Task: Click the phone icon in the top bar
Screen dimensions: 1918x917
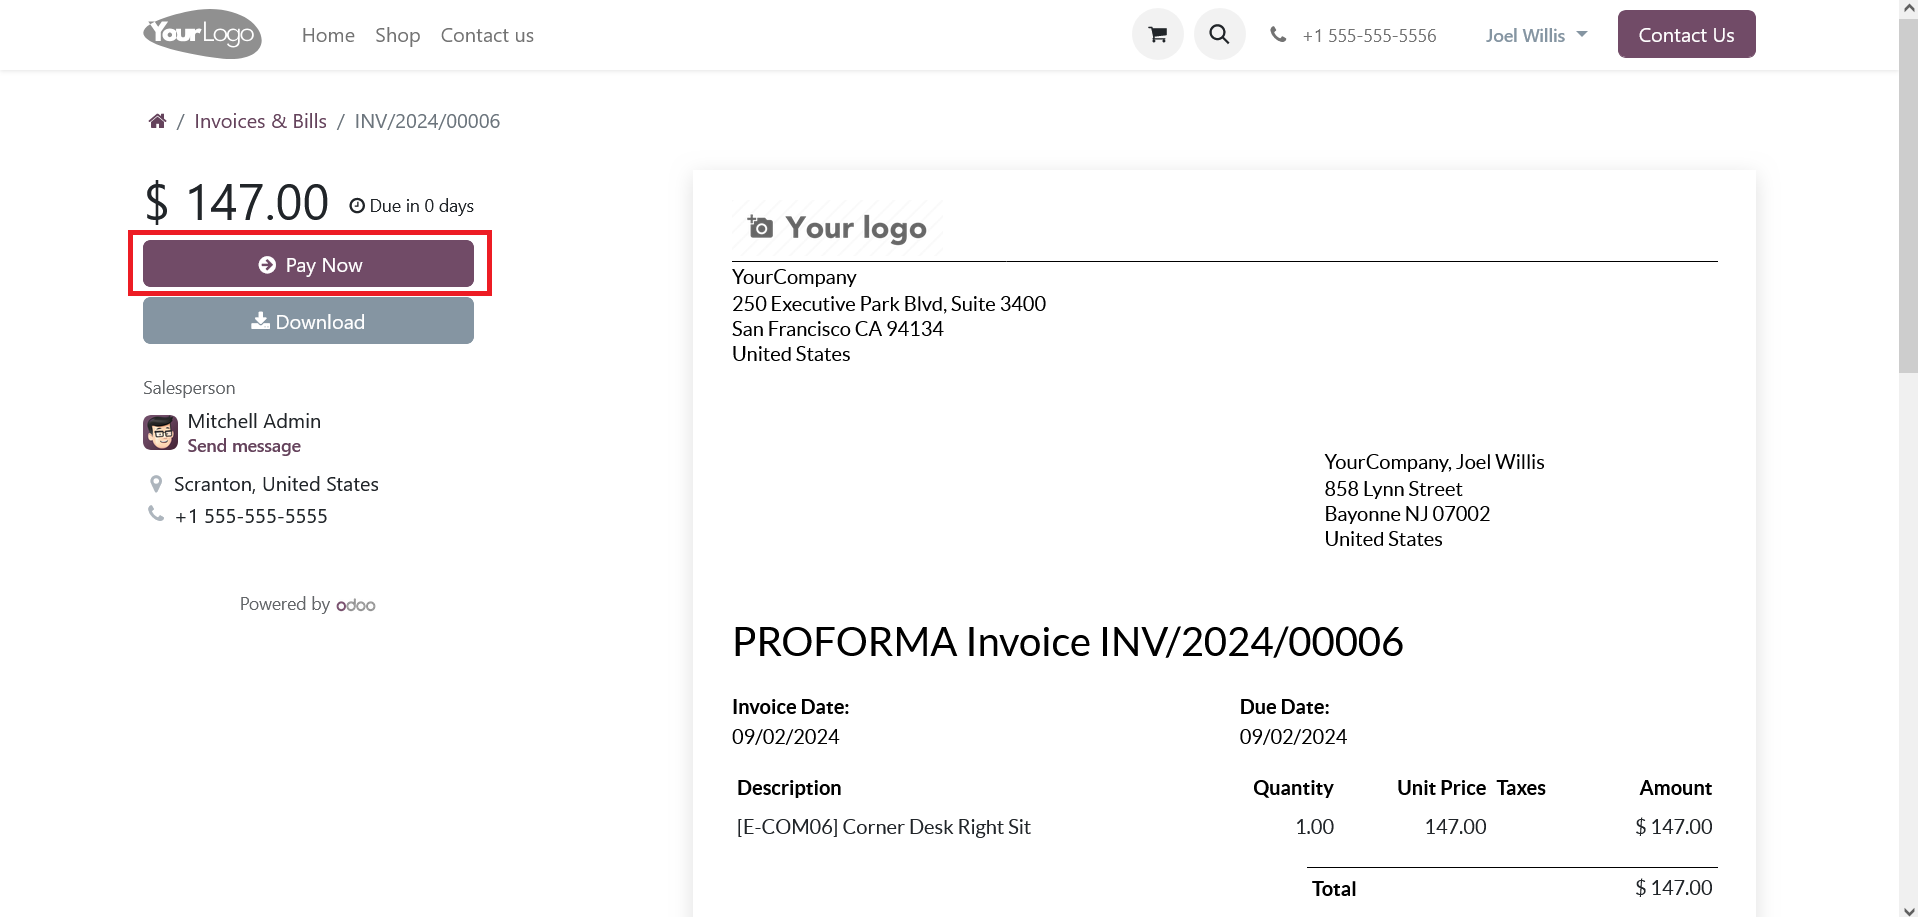Action: click(1278, 33)
